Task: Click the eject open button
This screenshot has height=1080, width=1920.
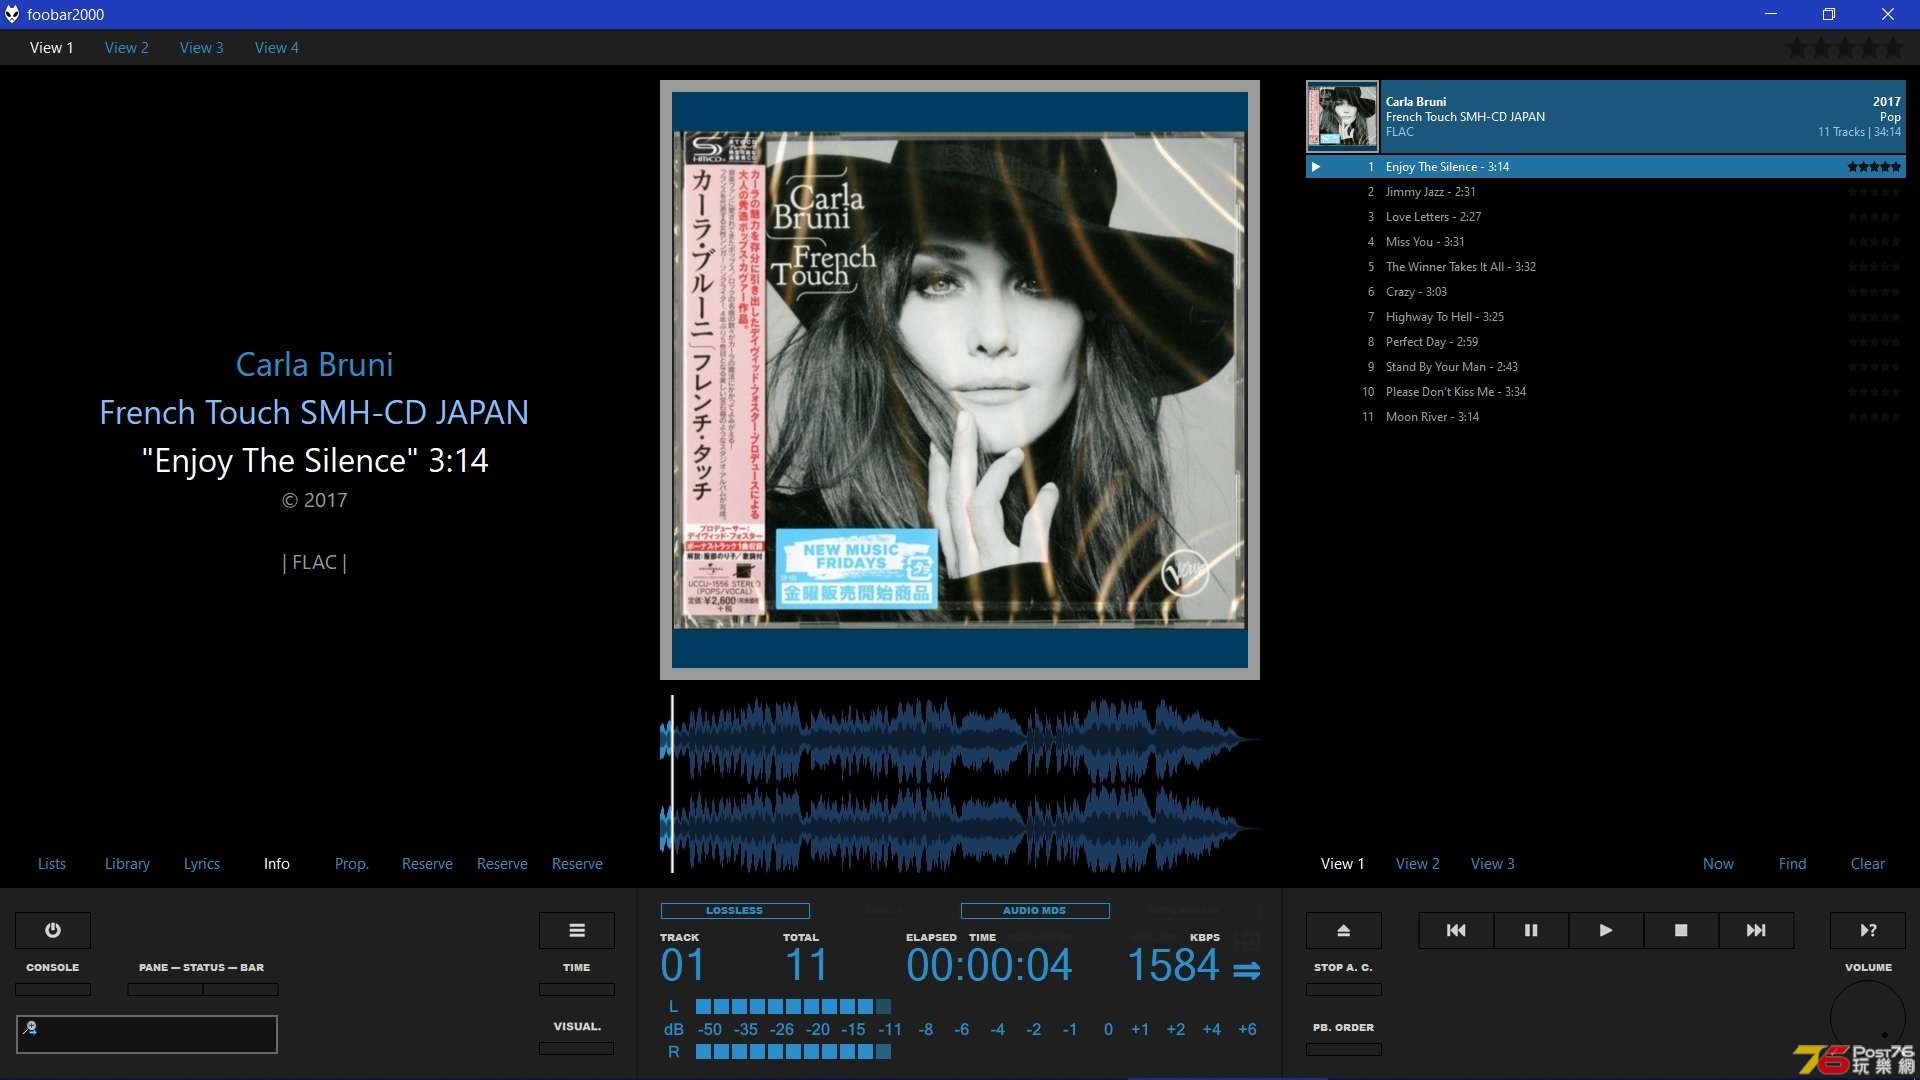Action: [1344, 930]
